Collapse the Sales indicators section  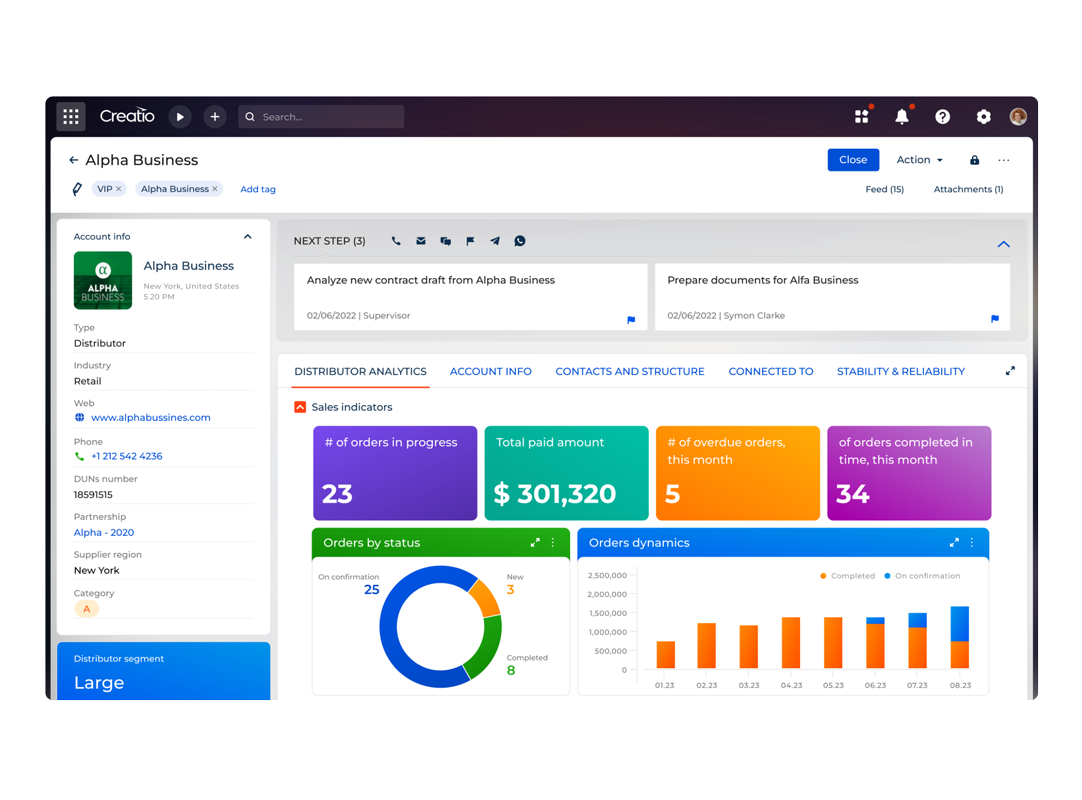[x=300, y=407]
